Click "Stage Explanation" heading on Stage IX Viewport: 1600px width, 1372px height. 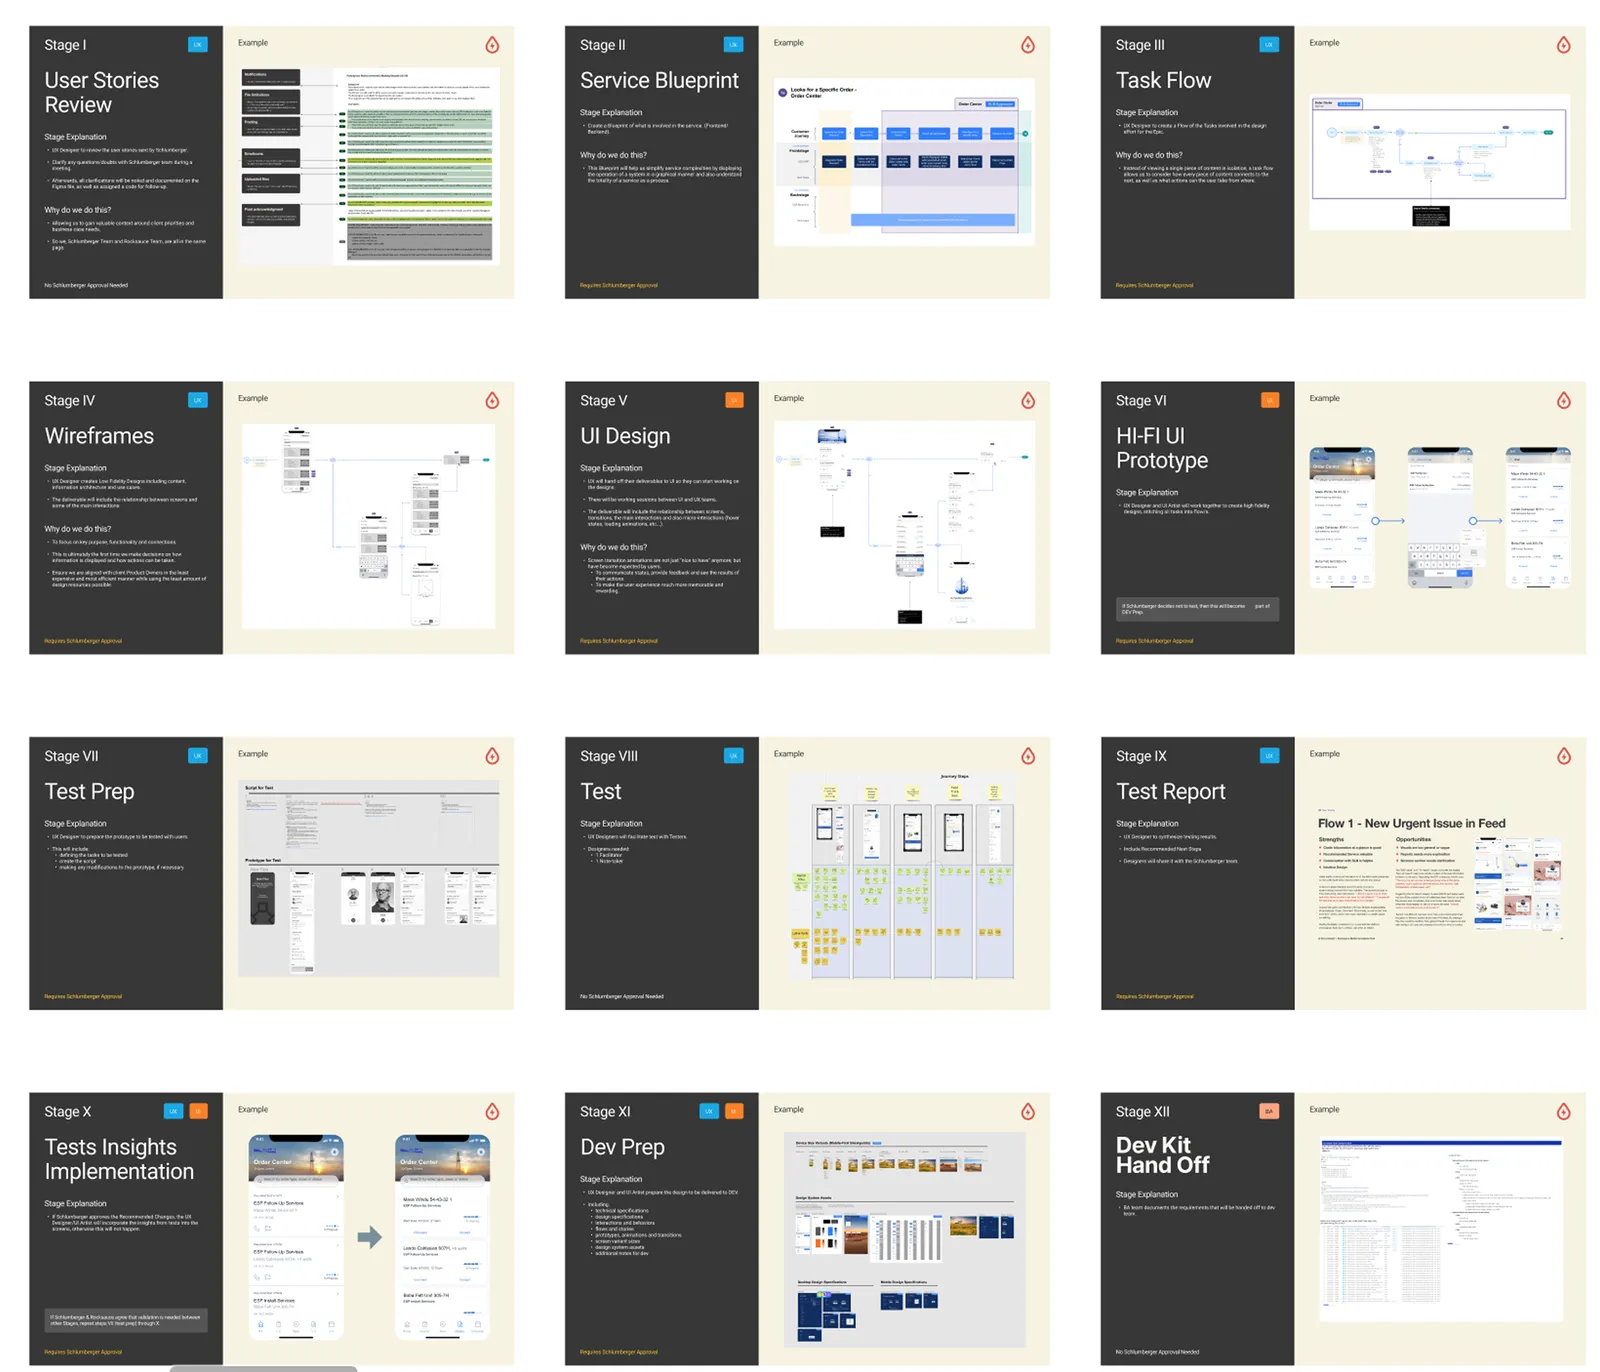tap(1147, 823)
